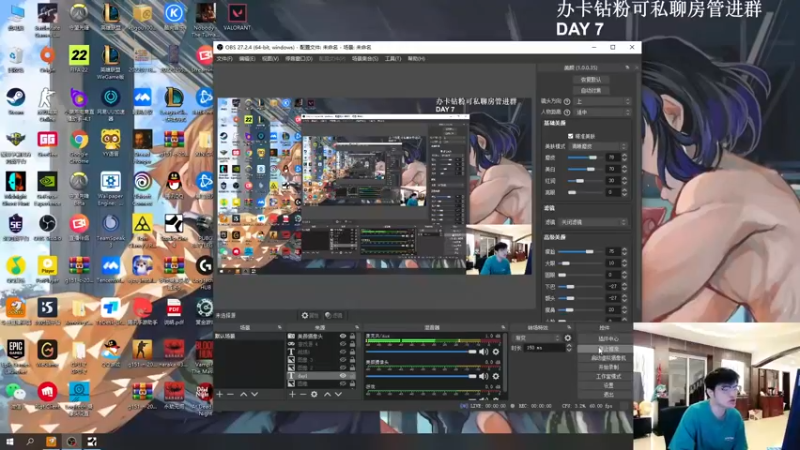Click Exit button in Controls panel
Viewport: 800px width, 450px height.
pyautogui.click(x=608, y=394)
